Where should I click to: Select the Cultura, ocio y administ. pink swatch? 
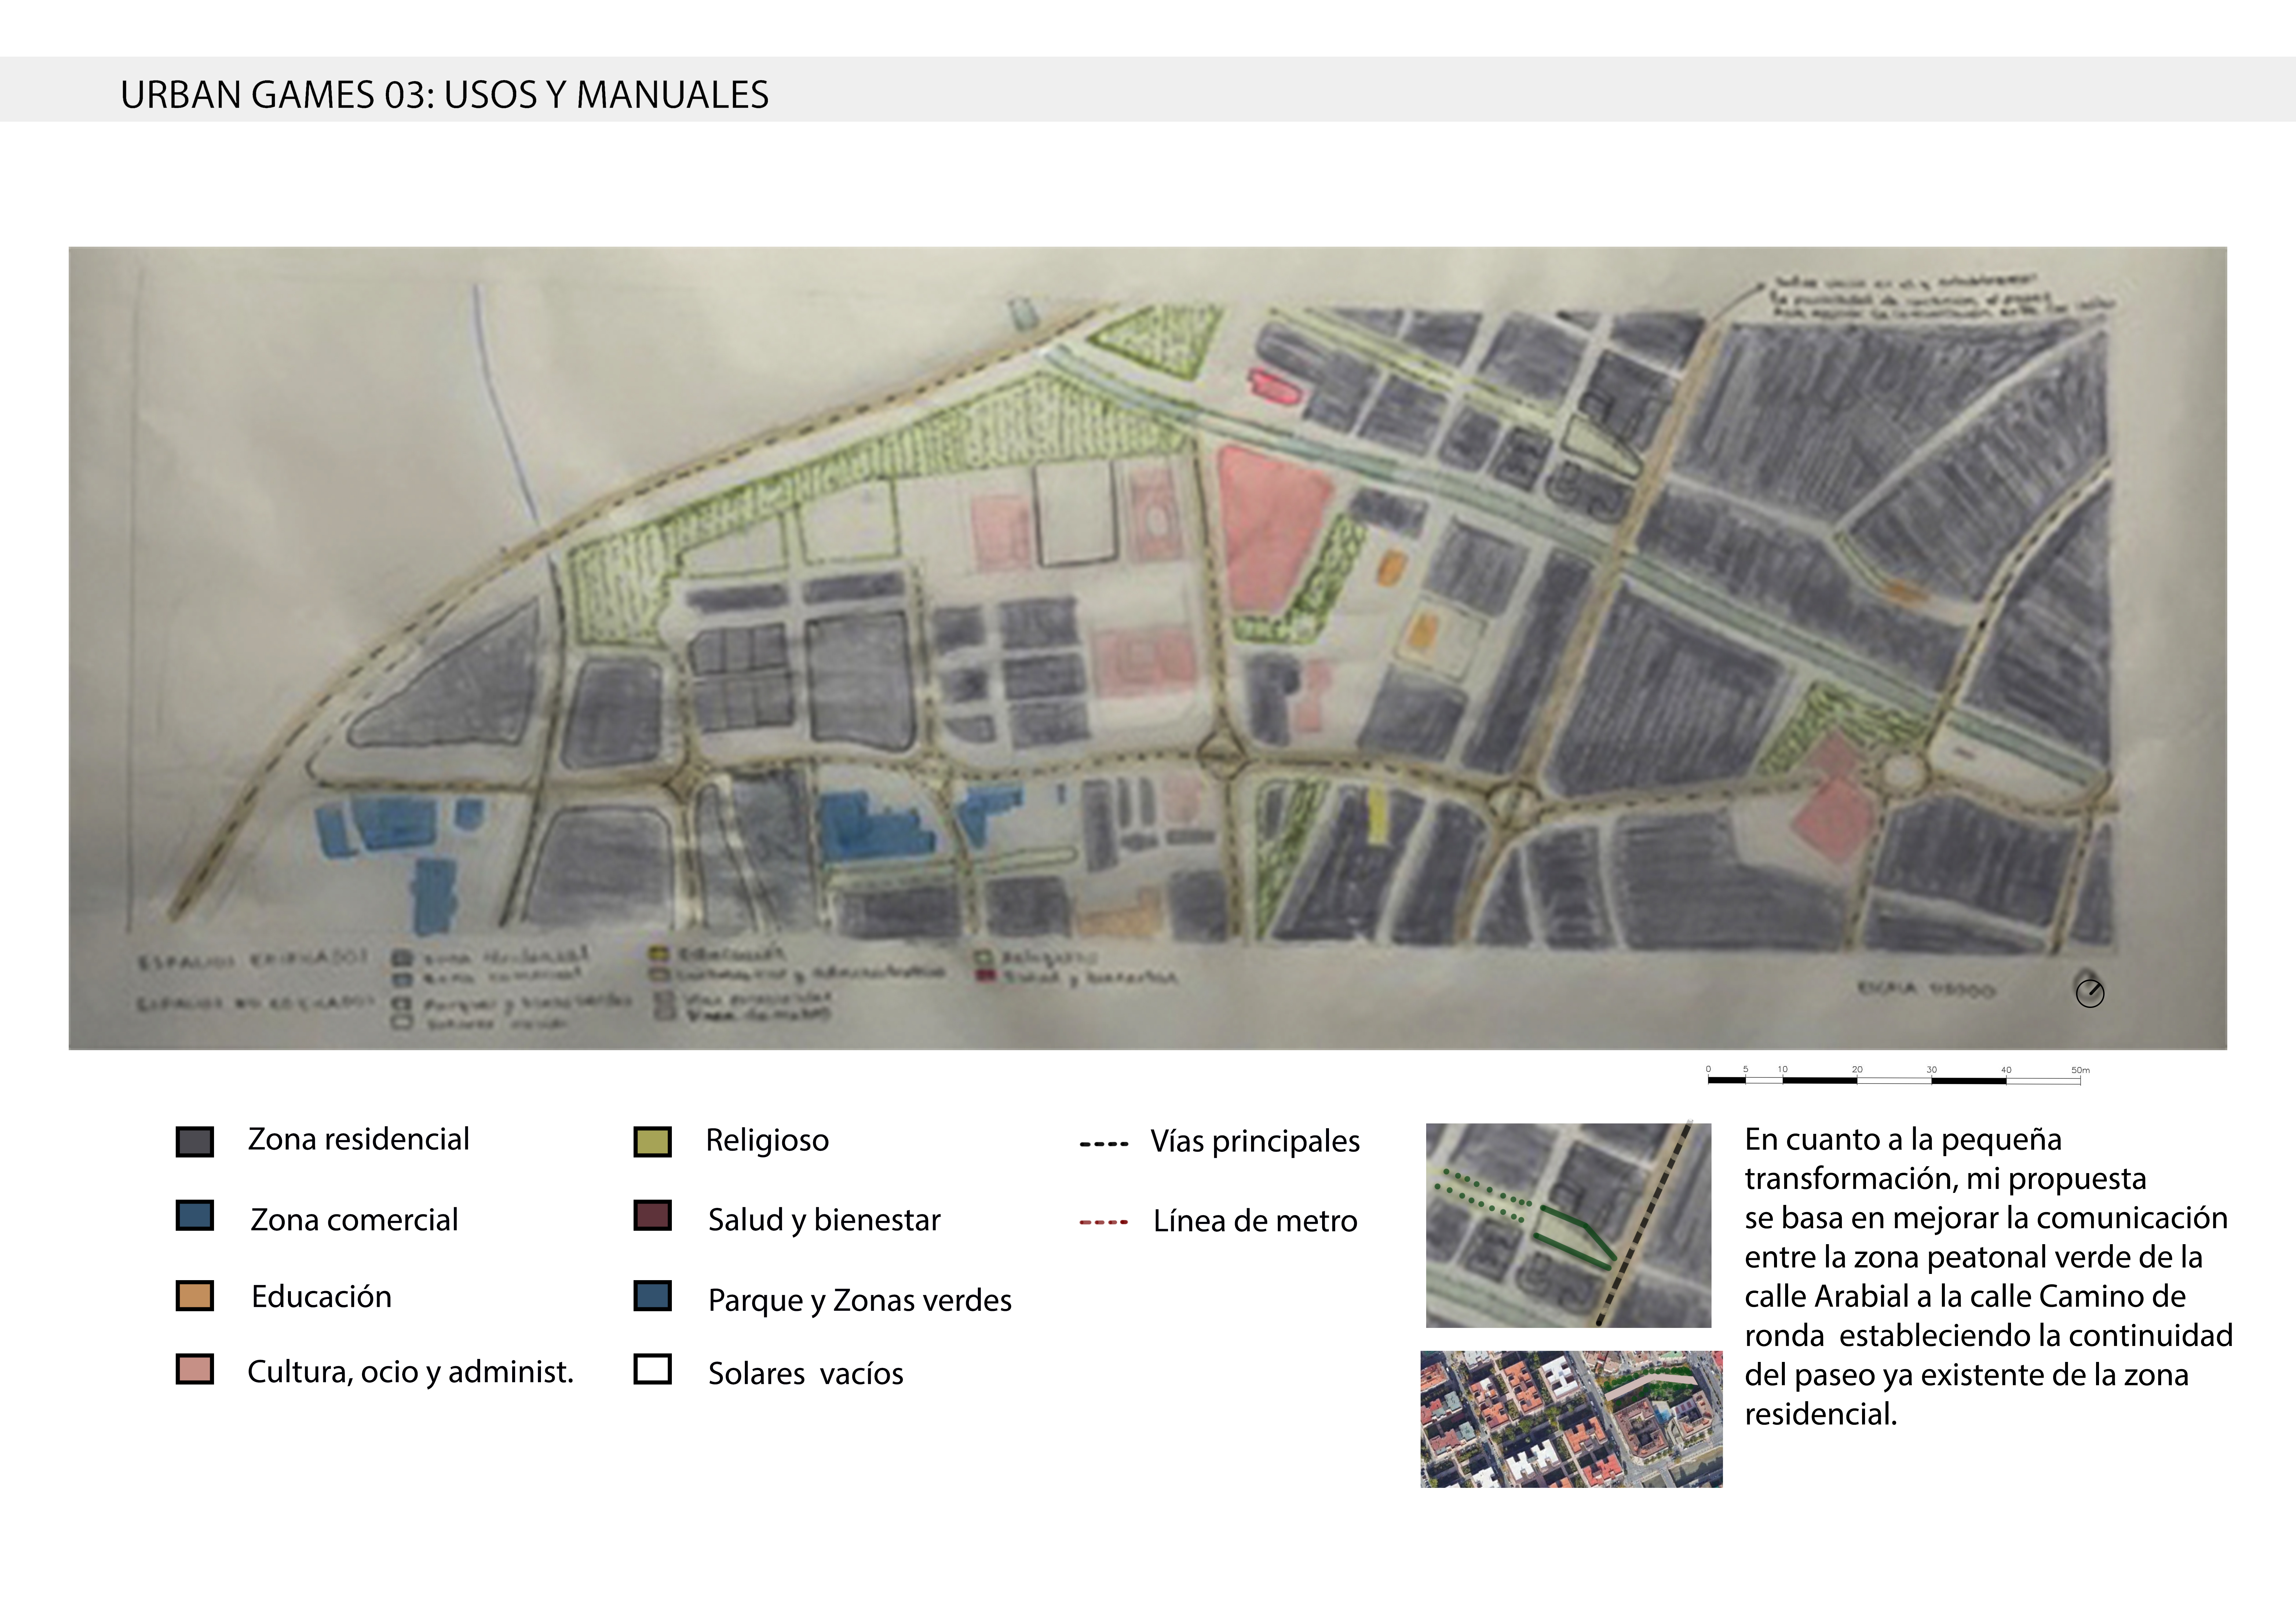point(195,1369)
